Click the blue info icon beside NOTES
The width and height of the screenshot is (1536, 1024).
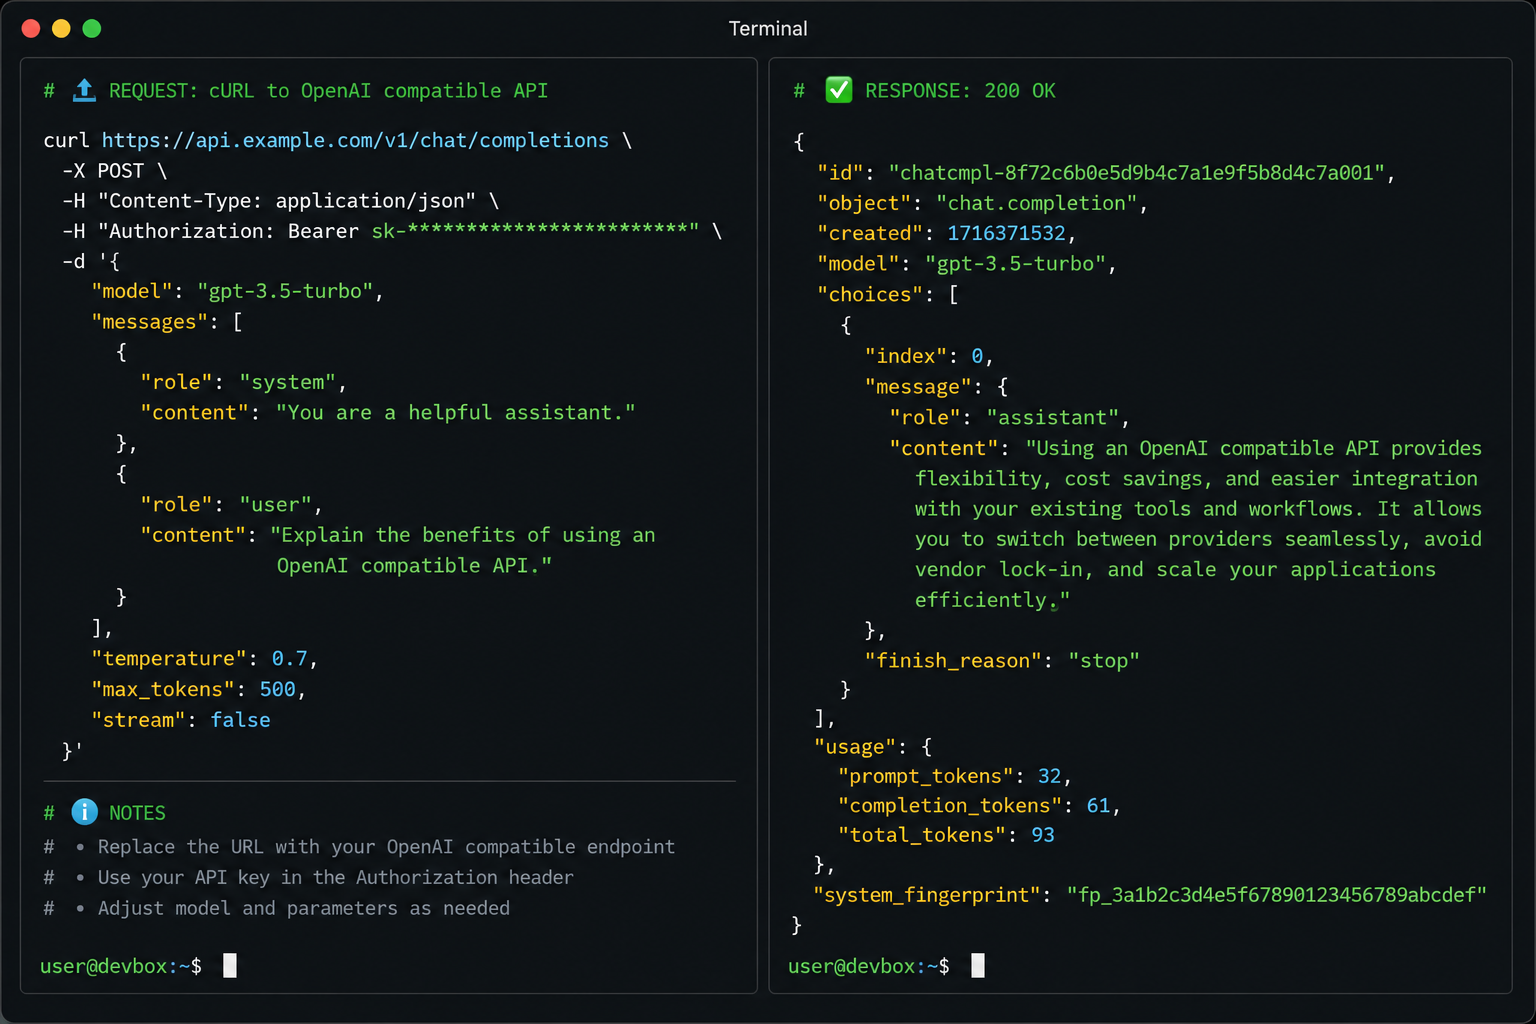(84, 812)
